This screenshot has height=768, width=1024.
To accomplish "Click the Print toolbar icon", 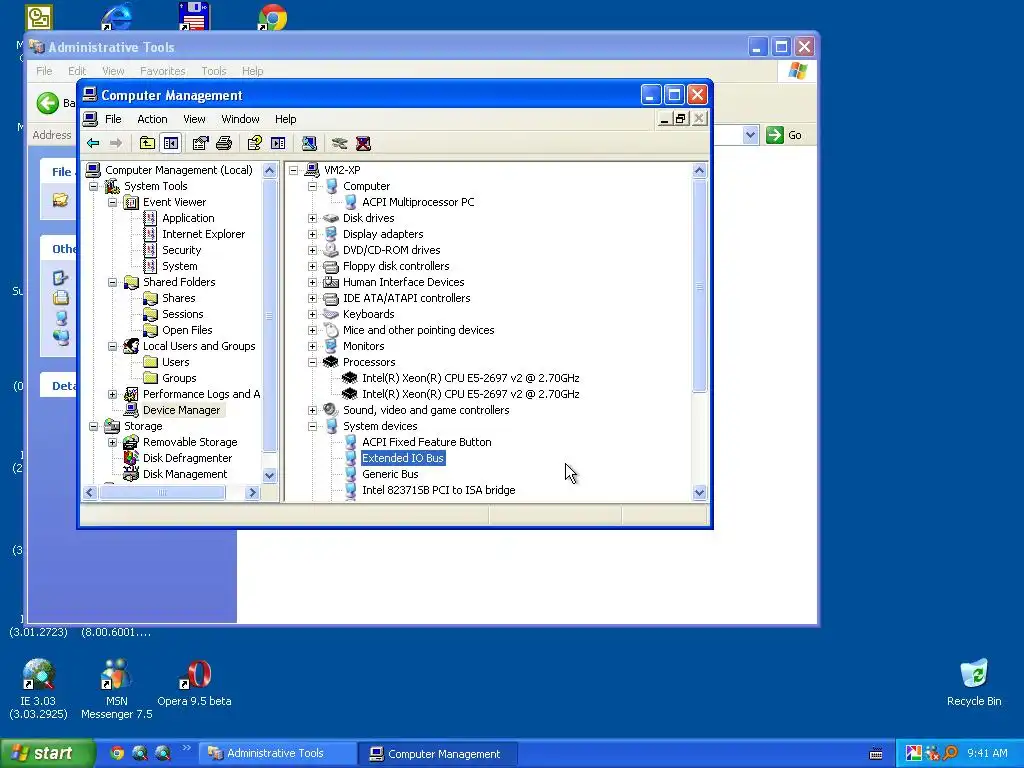I will coord(224,143).
